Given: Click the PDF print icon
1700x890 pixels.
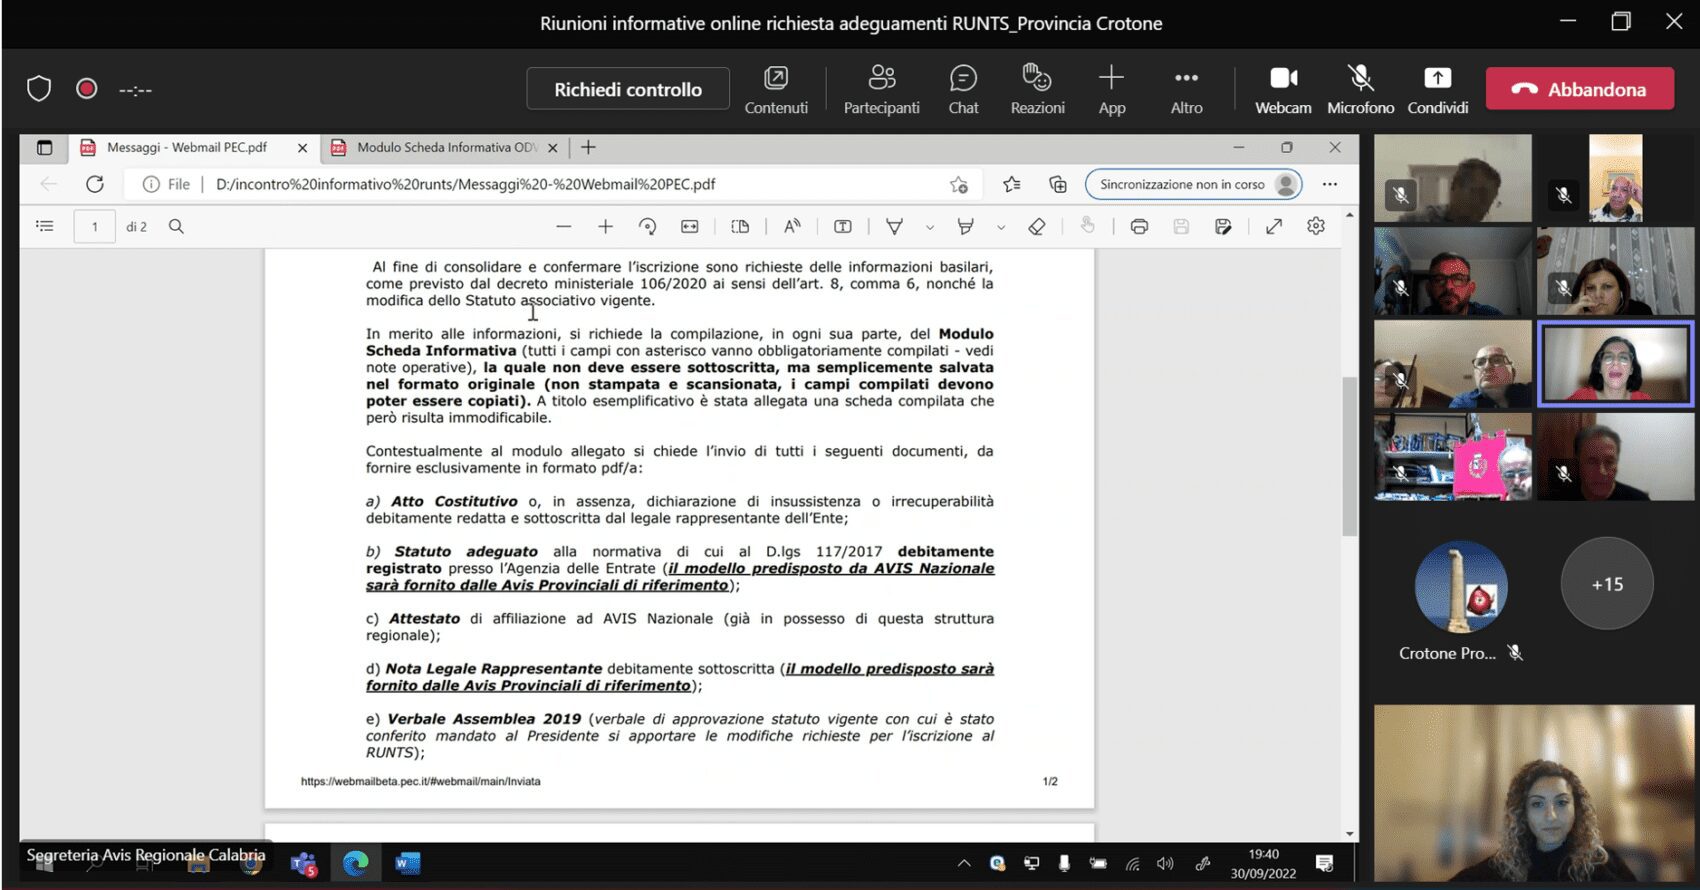Looking at the screenshot, I should (1138, 227).
